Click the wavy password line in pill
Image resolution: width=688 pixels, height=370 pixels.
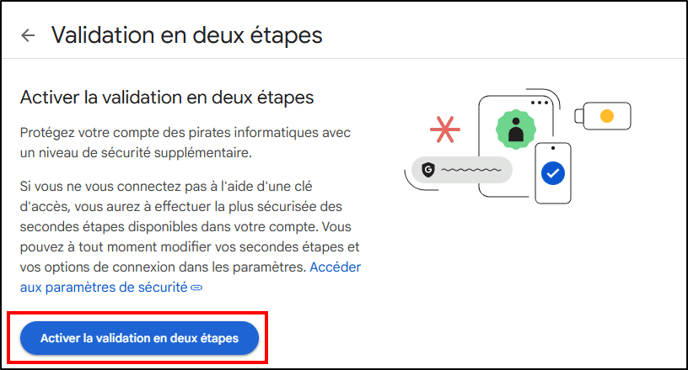pos(471,169)
